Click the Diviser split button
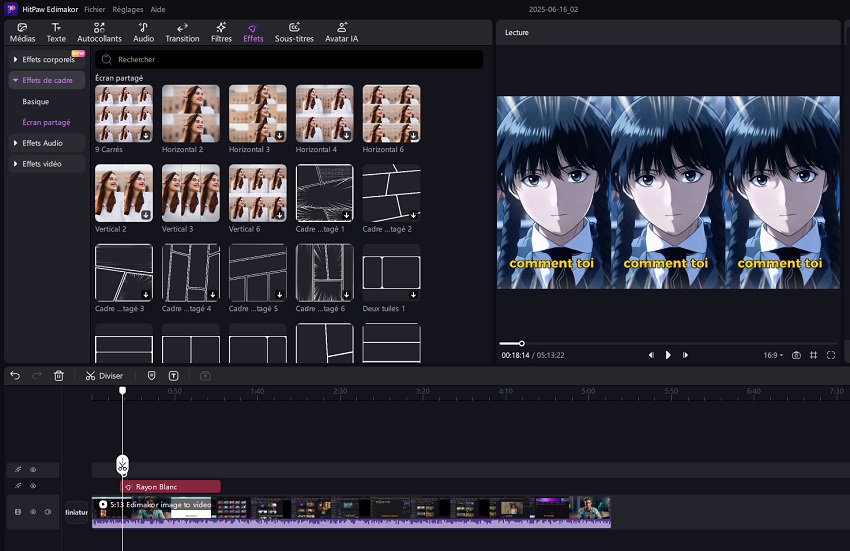The height and width of the screenshot is (551, 850). [x=104, y=376]
